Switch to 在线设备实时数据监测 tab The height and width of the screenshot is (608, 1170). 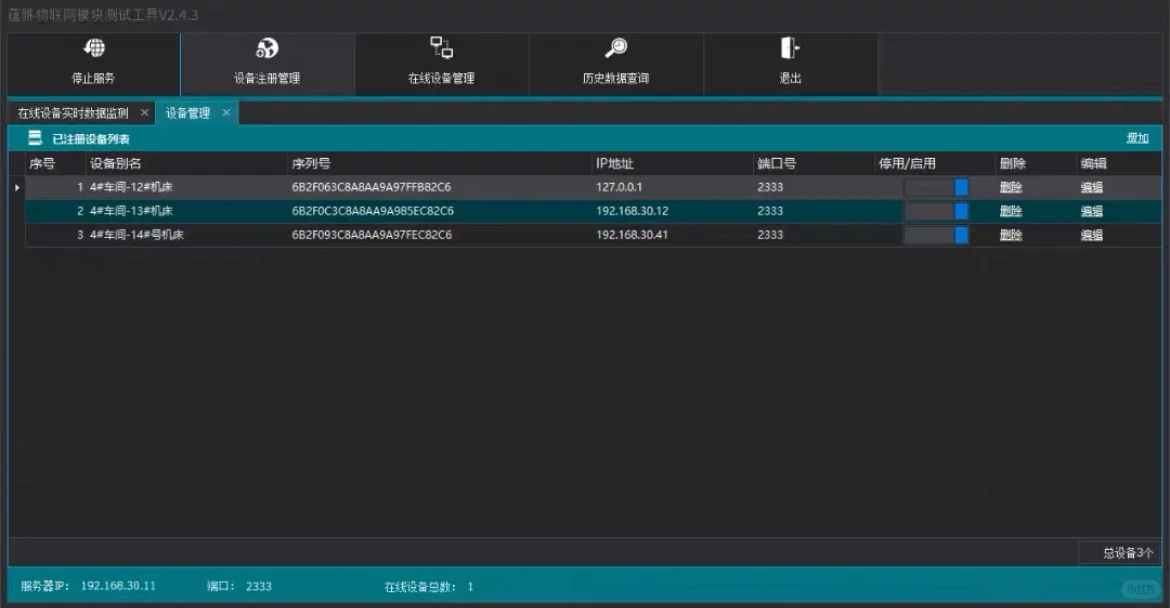click(73, 113)
